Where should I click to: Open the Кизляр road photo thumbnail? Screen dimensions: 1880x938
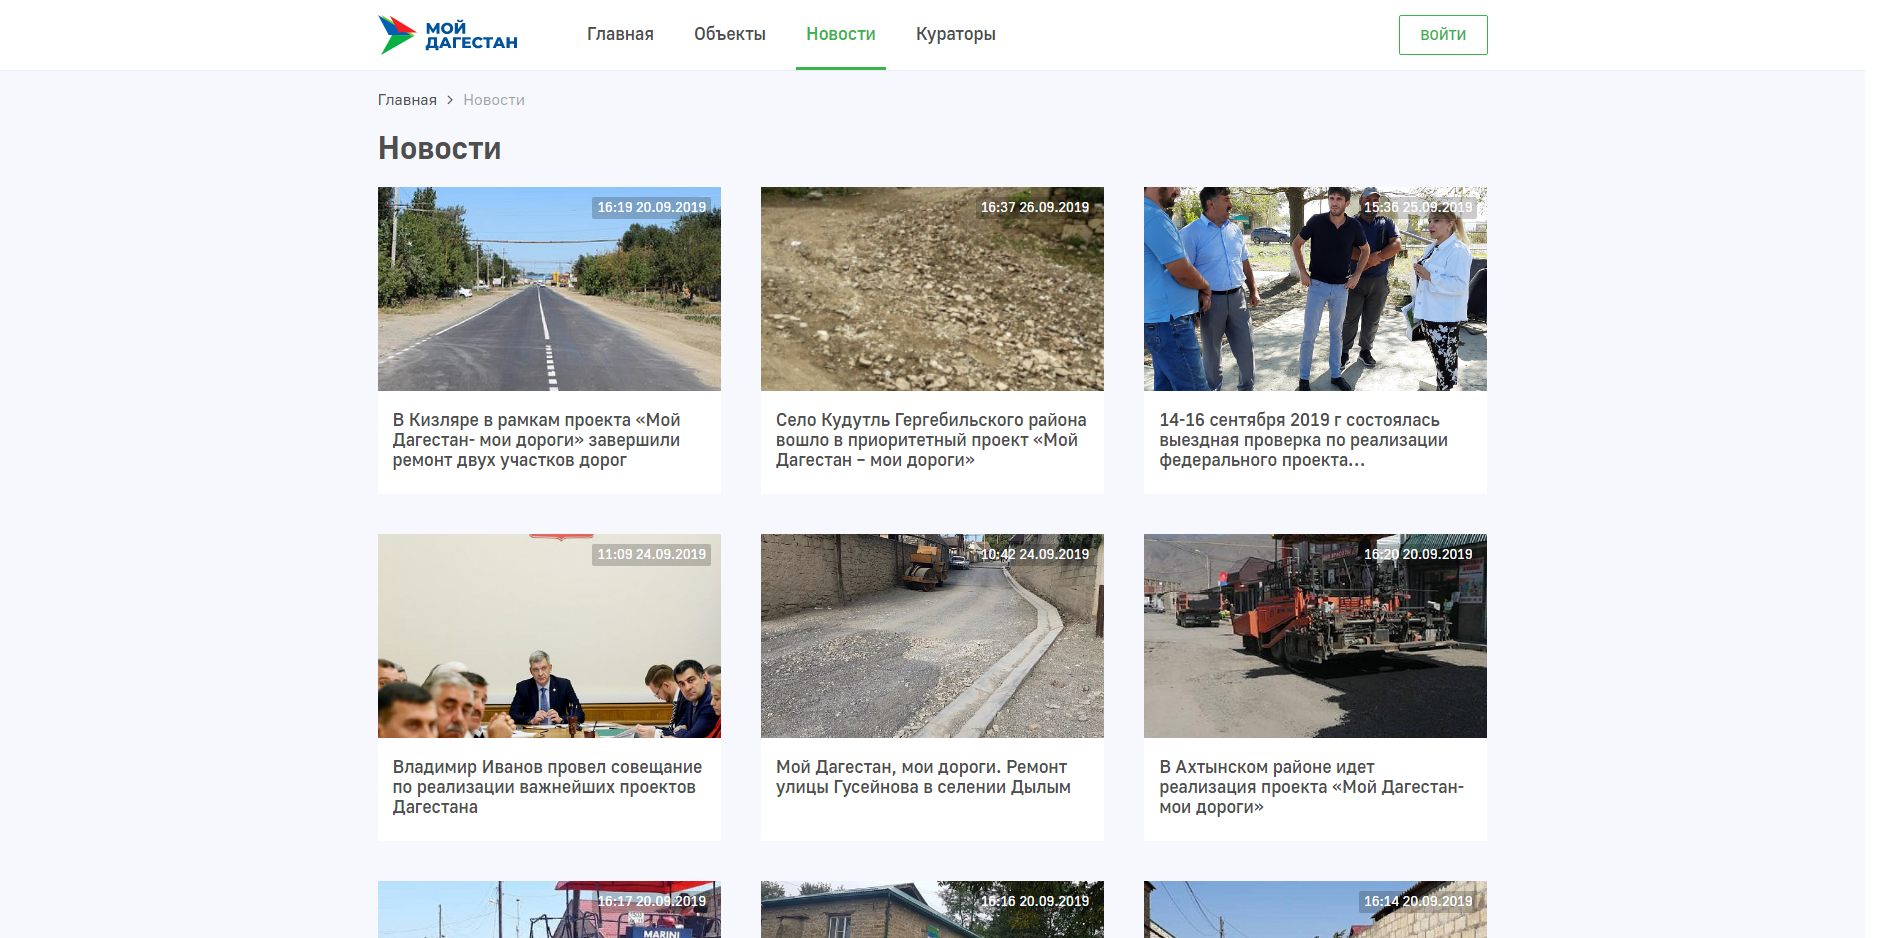tap(549, 289)
